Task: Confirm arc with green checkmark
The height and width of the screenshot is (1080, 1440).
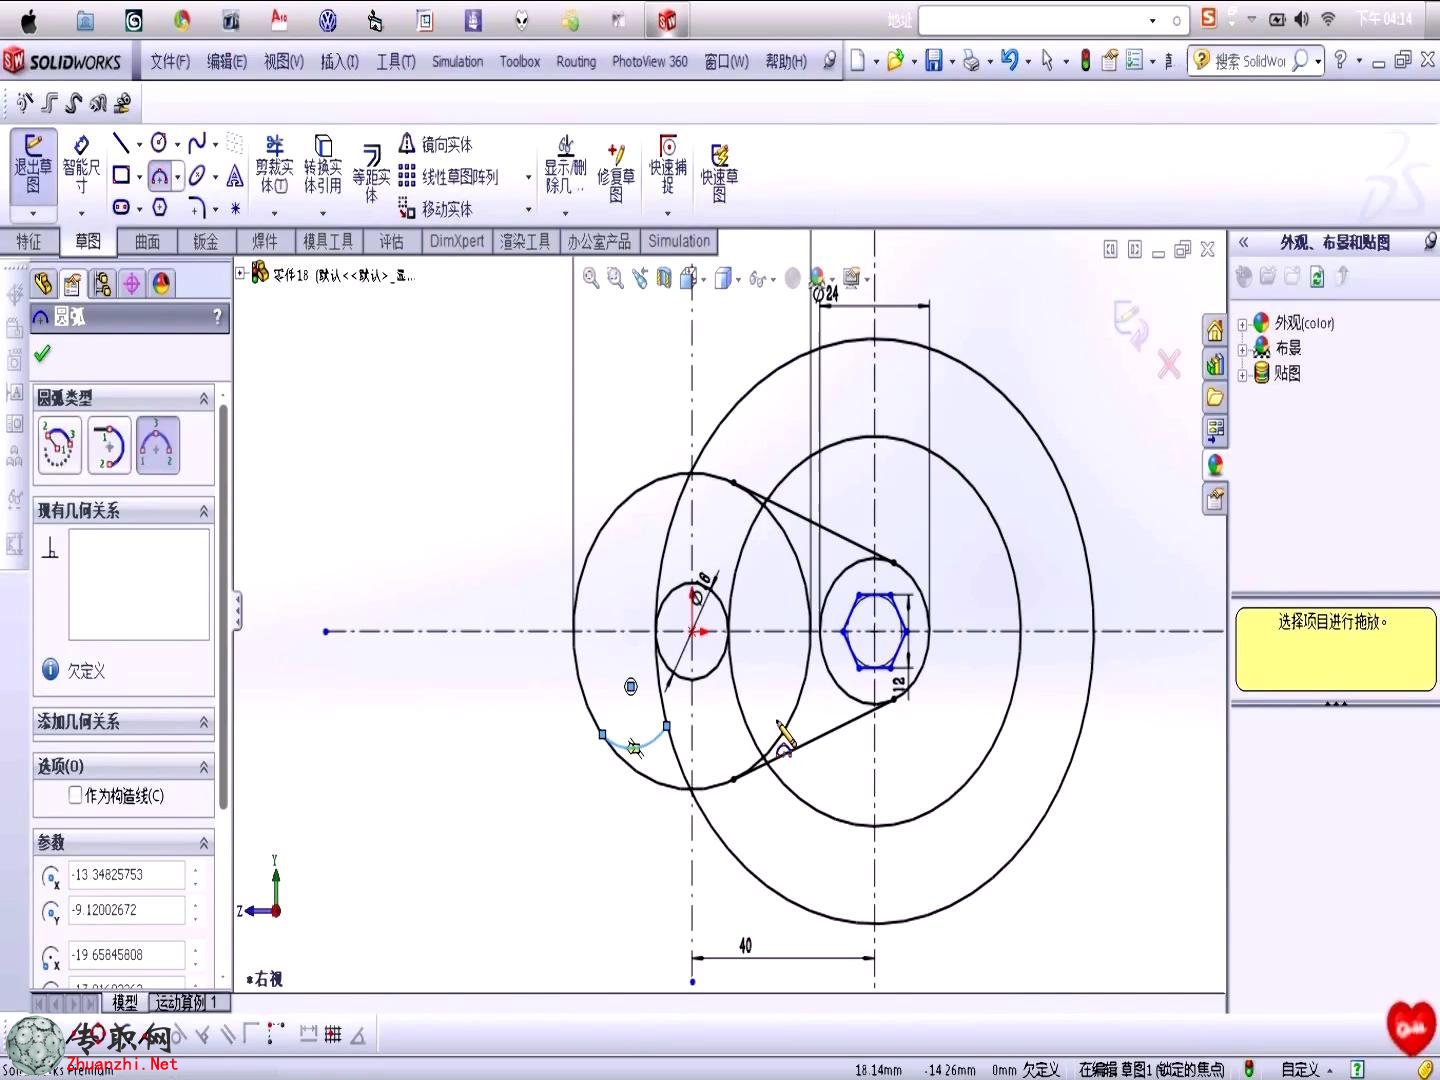Action: [x=42, y=354]
